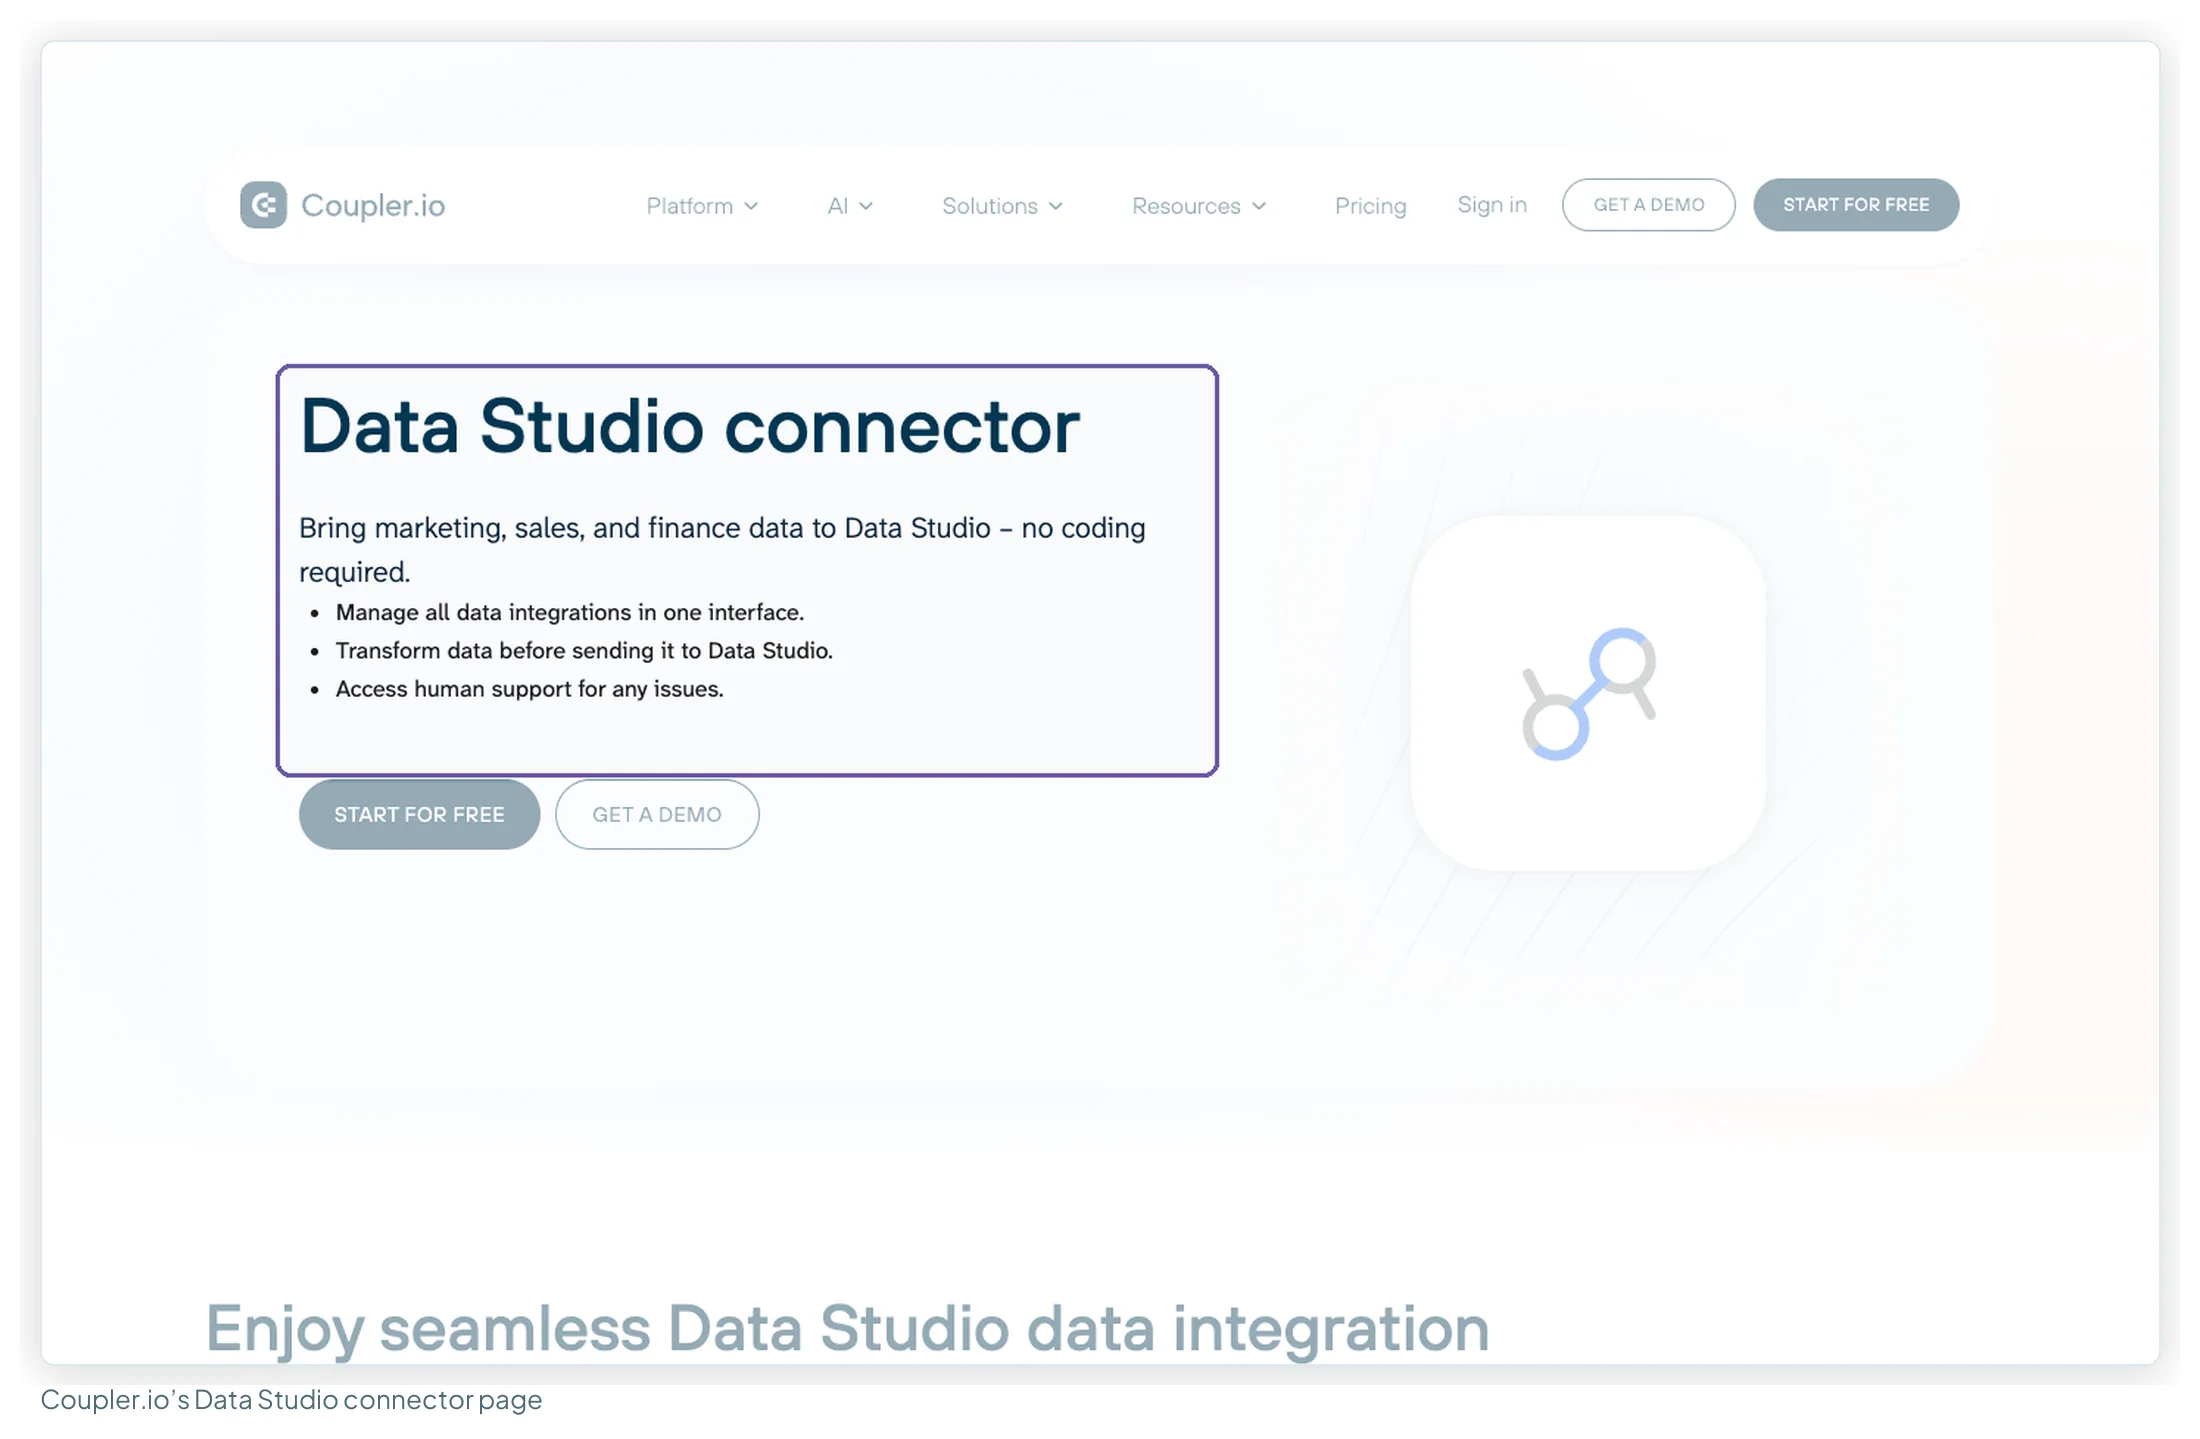Click the caption 'Coupler.io's Data Studio connector page'
The width and height of the screenshot is (2200, 1439).
291,1399
